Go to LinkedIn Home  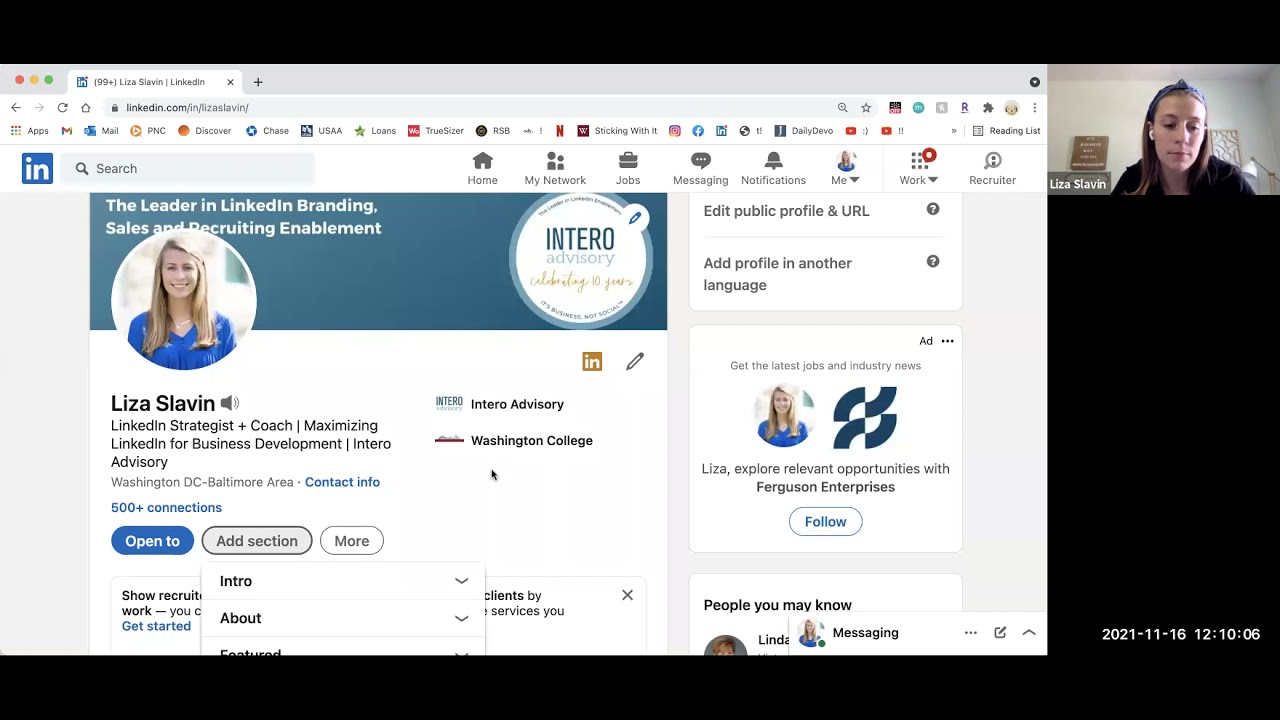tap(482, 168)
